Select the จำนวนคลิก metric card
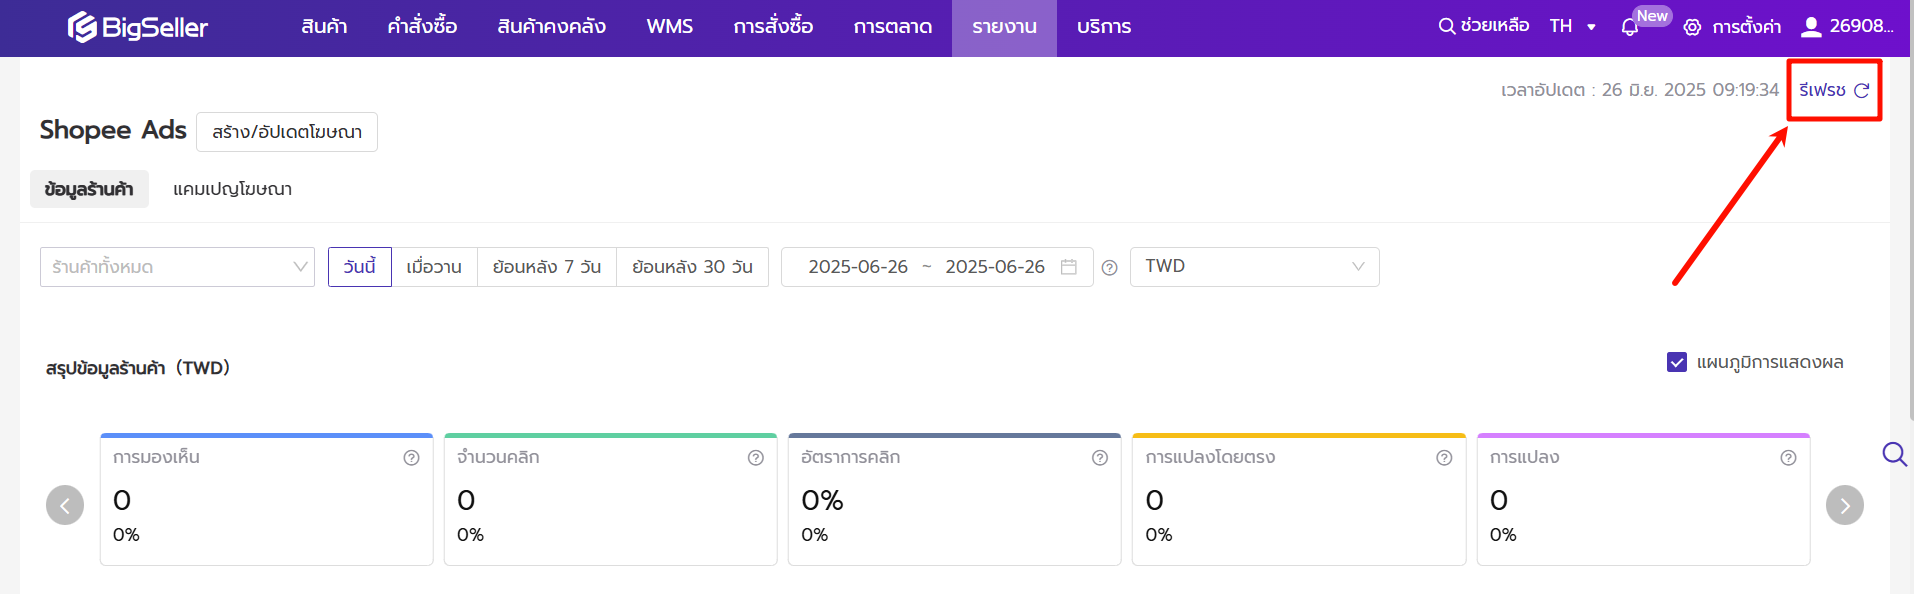 (x=610, y=499)
